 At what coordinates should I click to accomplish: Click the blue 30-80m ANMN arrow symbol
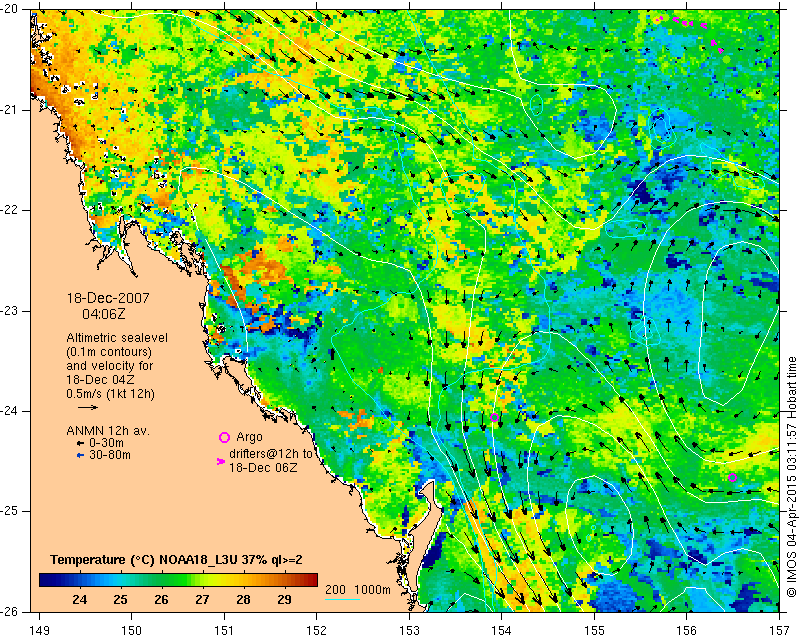point(80,455)
